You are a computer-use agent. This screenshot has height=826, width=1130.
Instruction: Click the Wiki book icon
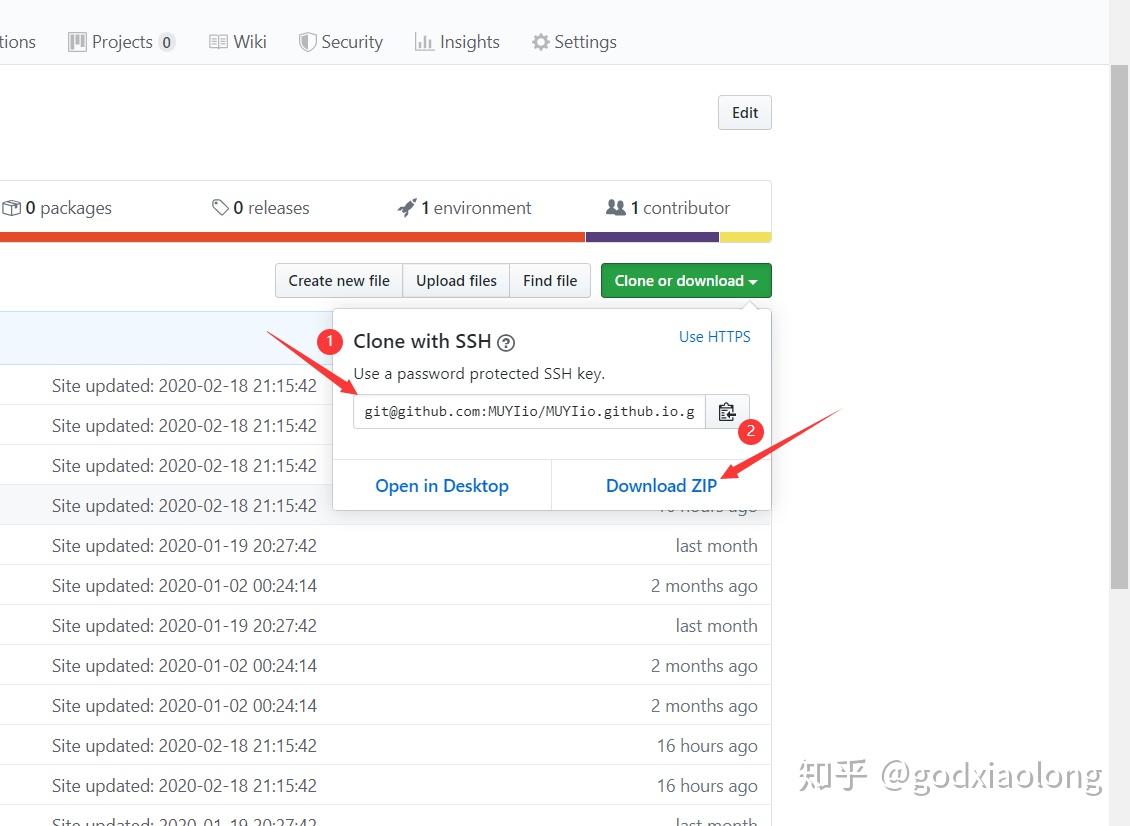tap(218, 41)
